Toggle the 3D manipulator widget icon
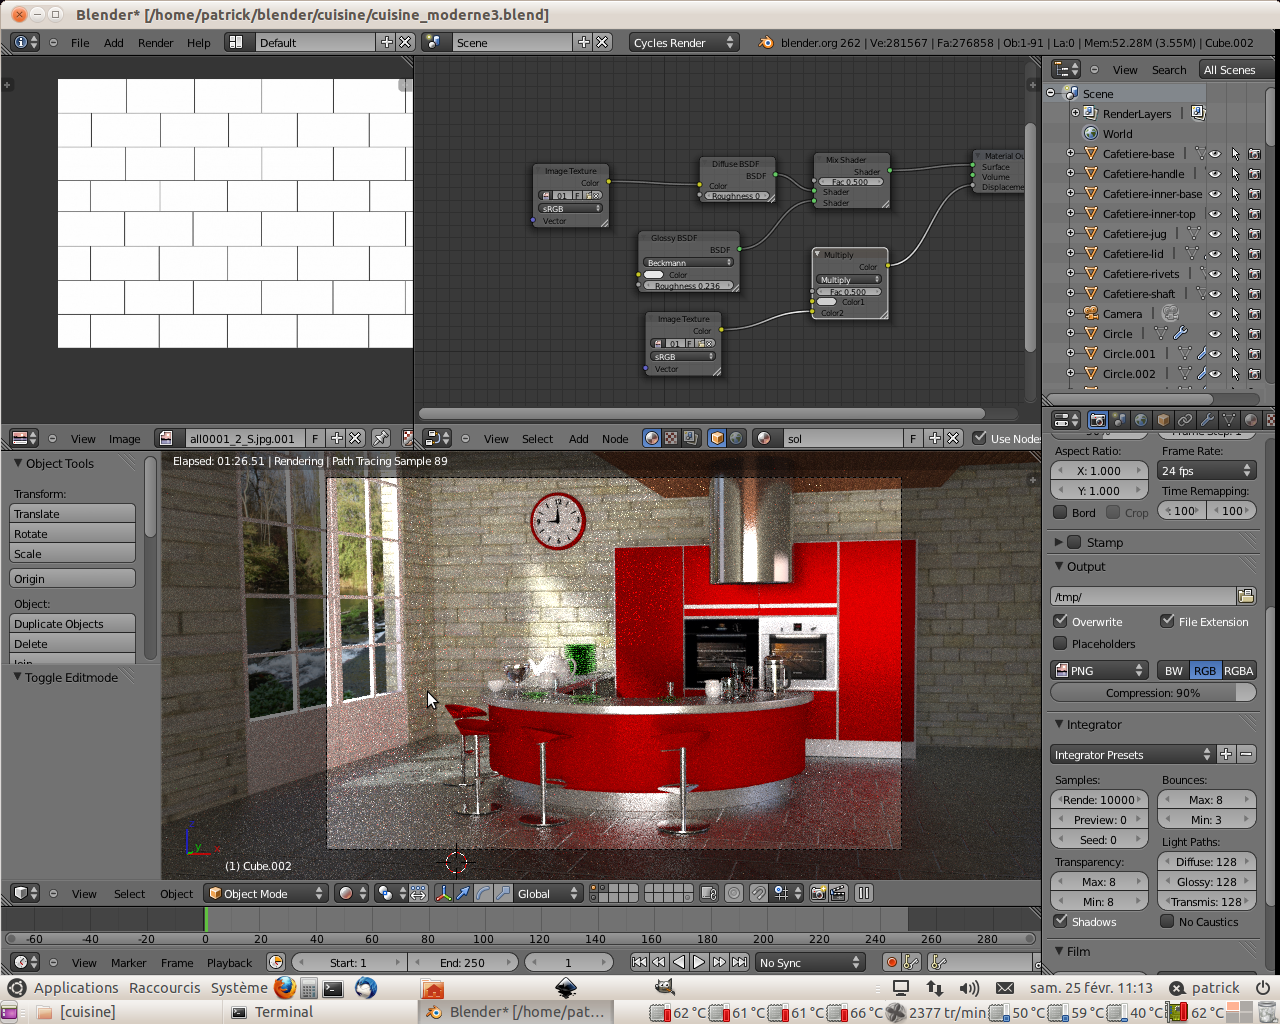This screenshot has width=1280, height=1024. point(443,893)
